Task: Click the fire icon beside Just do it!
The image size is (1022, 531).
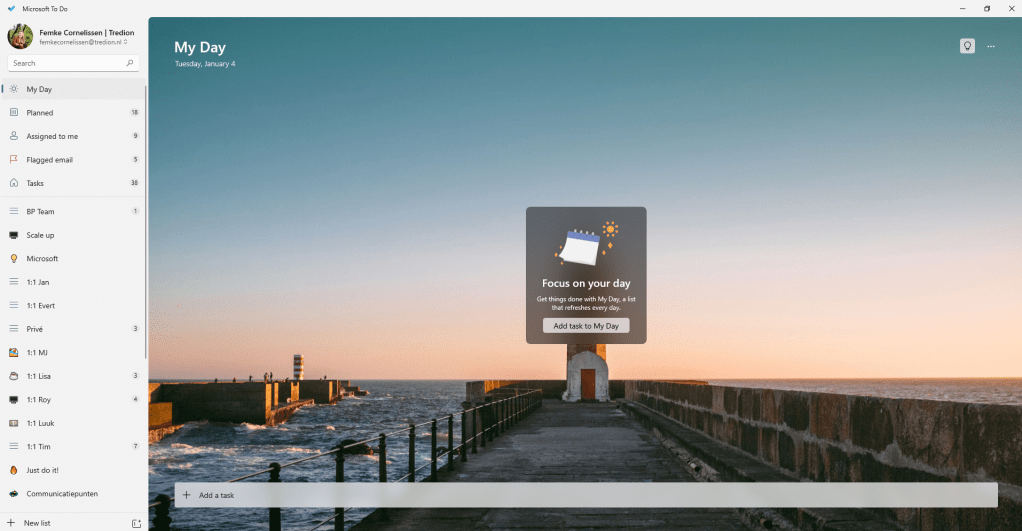Action: (x=14, y=470)
